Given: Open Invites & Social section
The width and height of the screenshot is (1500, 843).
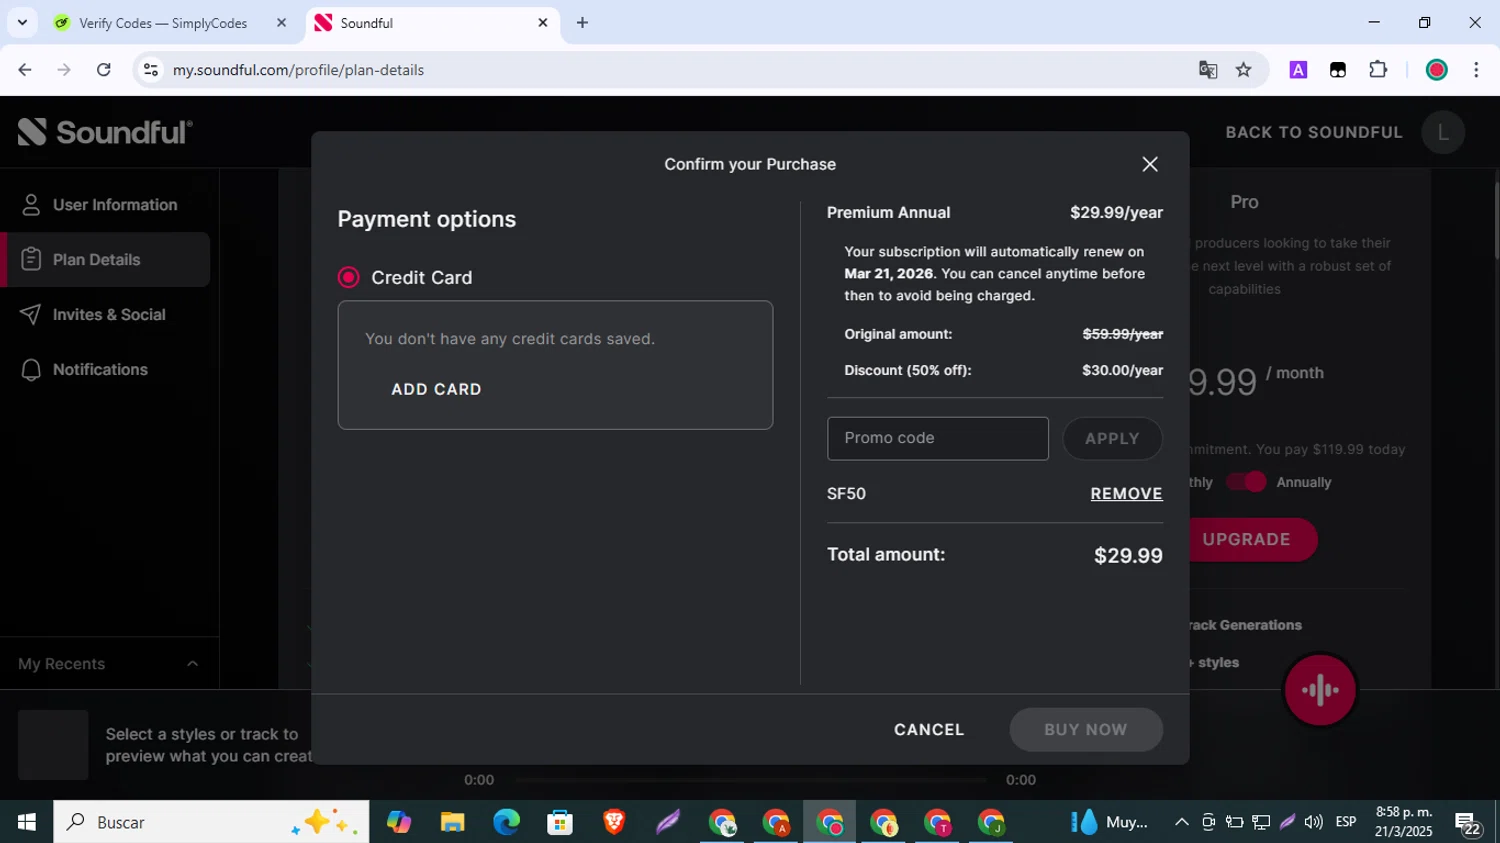Looking at the screenshot, I should tap(105, 315).
